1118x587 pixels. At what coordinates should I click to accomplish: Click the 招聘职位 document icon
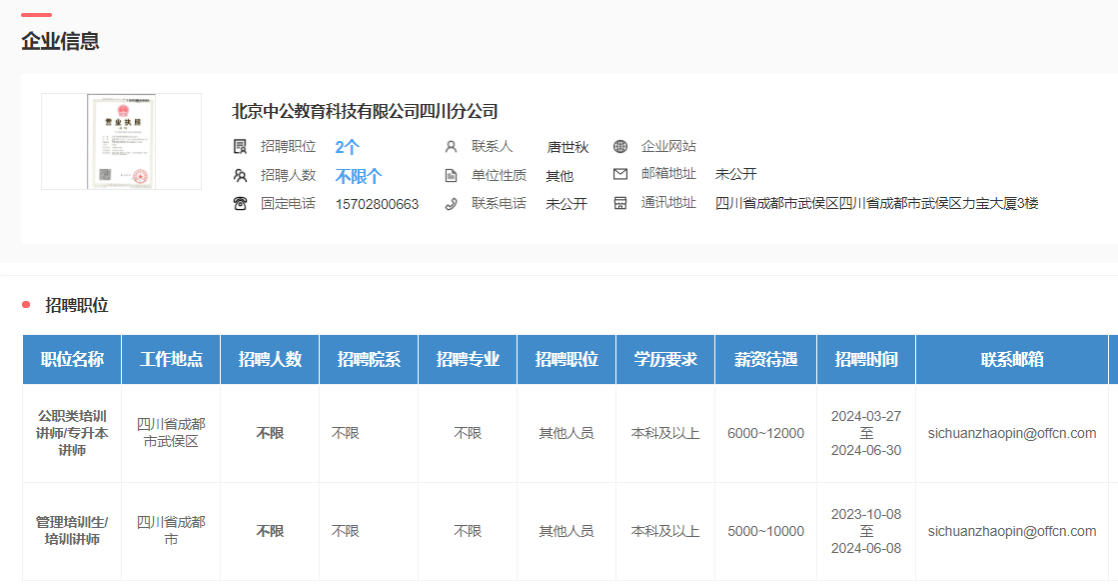point(240,147)
